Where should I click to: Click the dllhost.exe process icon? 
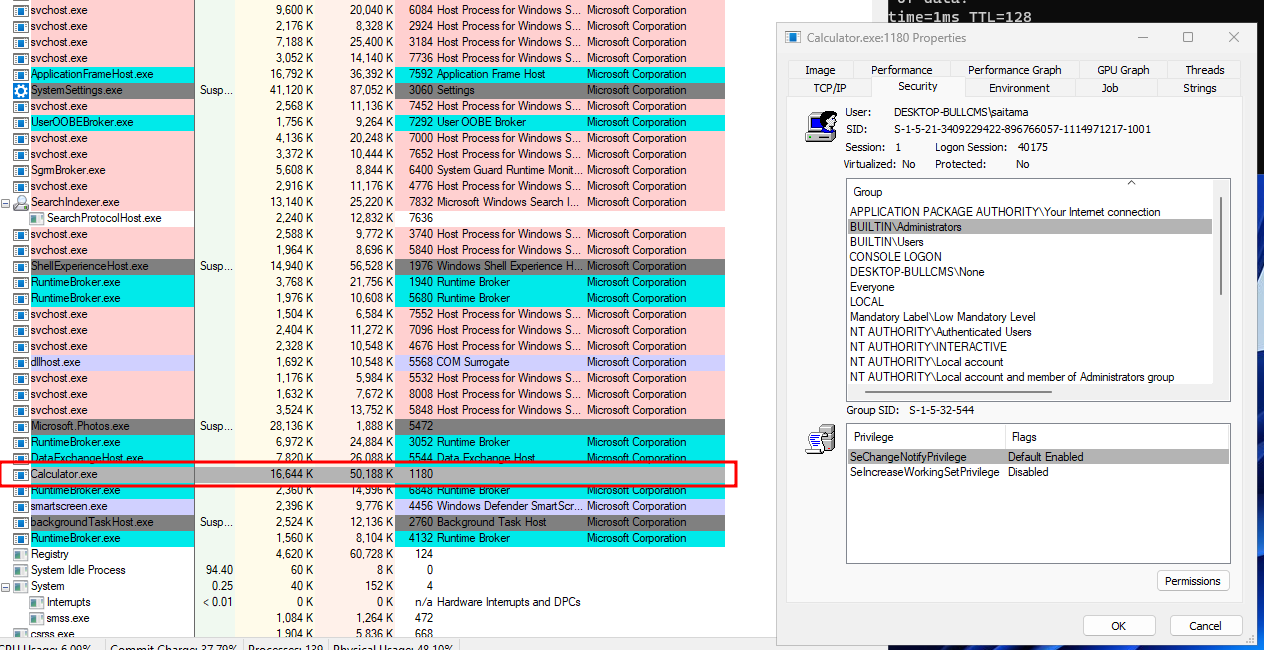tap(20, 362)
